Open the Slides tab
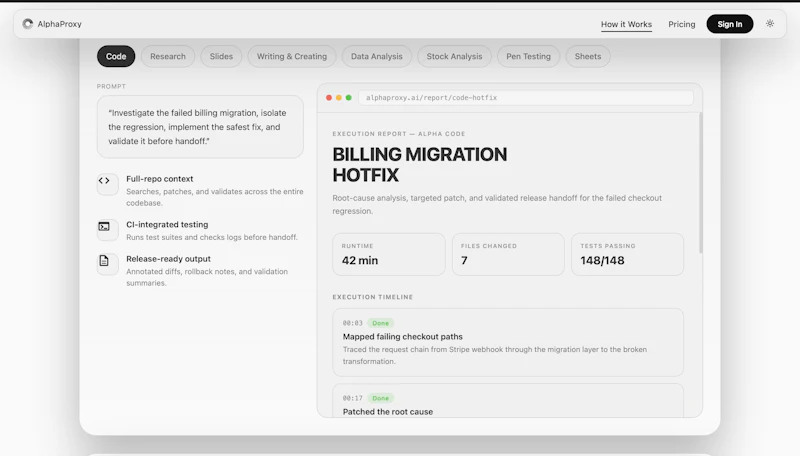This screenshot has height=456, width=800. [x=221, y=56]
